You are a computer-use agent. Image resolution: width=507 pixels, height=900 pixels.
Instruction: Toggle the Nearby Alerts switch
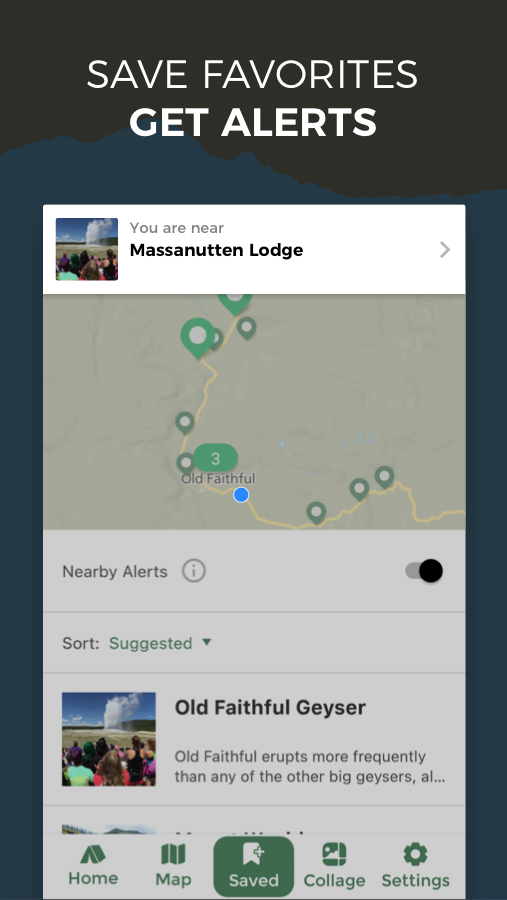424,571
